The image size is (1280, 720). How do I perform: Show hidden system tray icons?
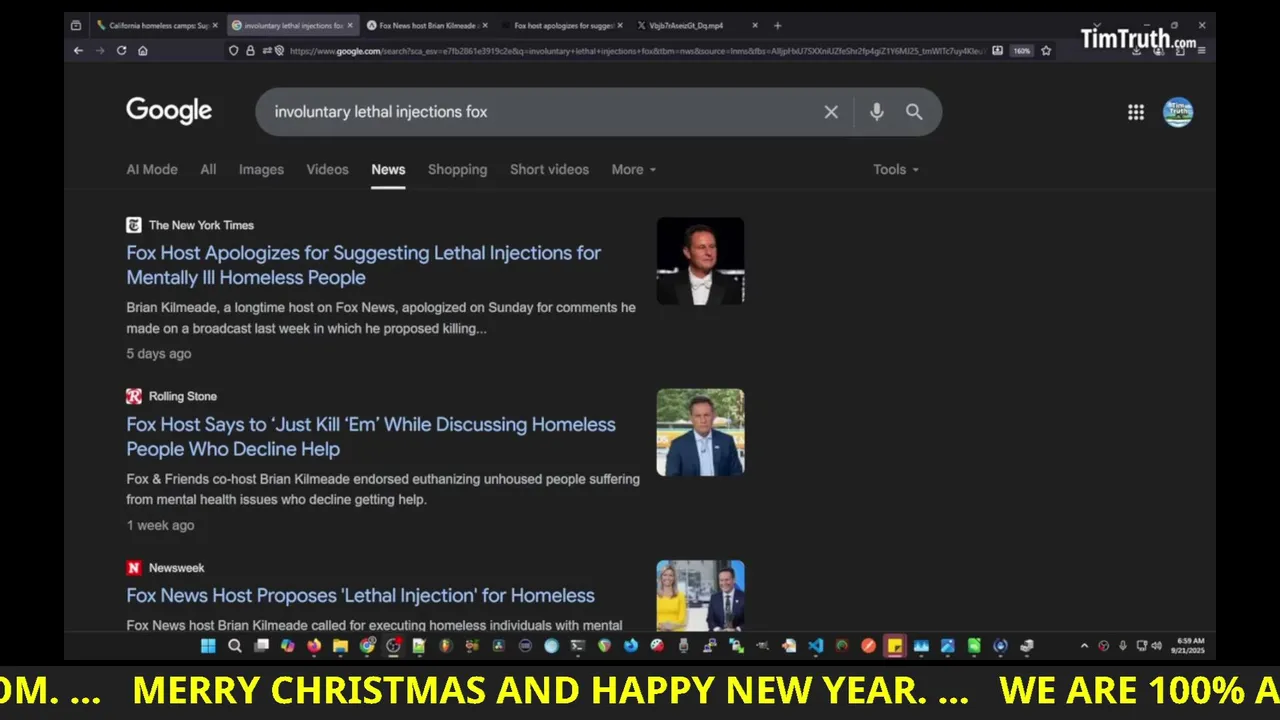click(1084, 646)
